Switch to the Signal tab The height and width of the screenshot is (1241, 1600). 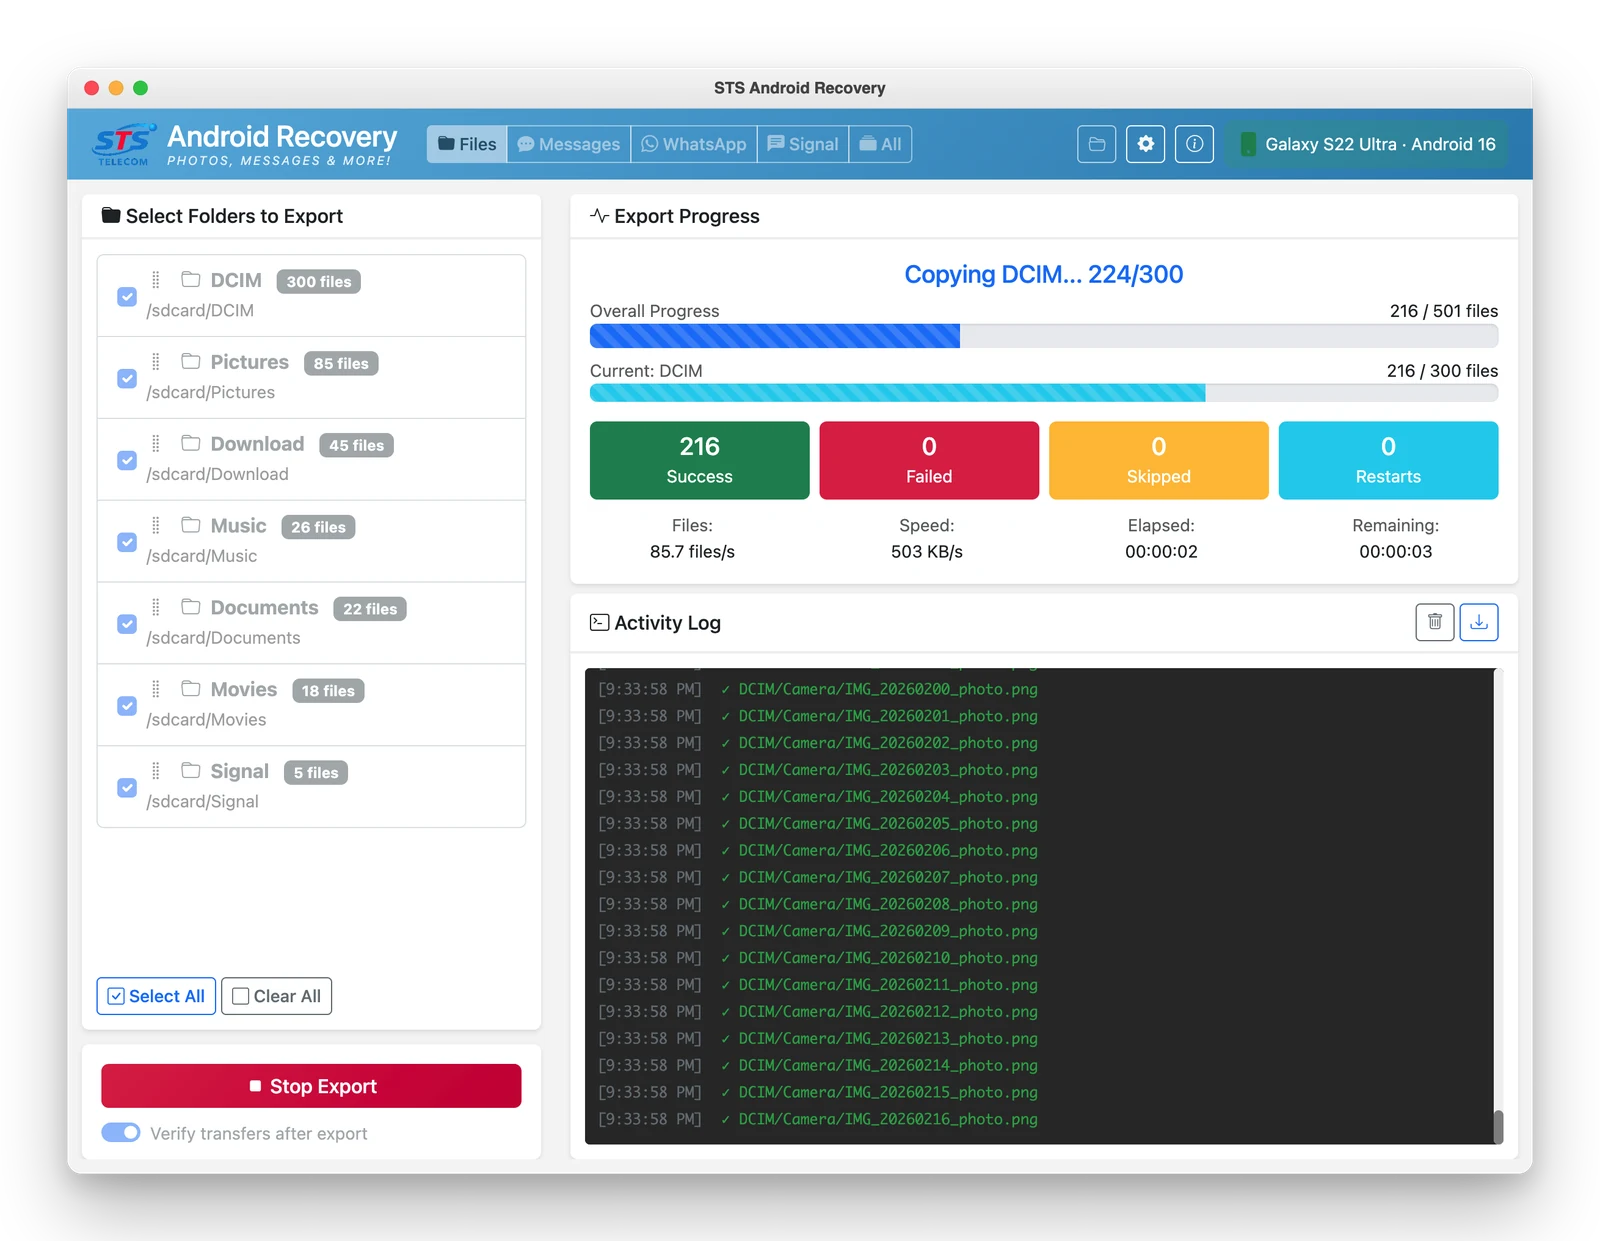pyautogui.click(x=803, y=144)
